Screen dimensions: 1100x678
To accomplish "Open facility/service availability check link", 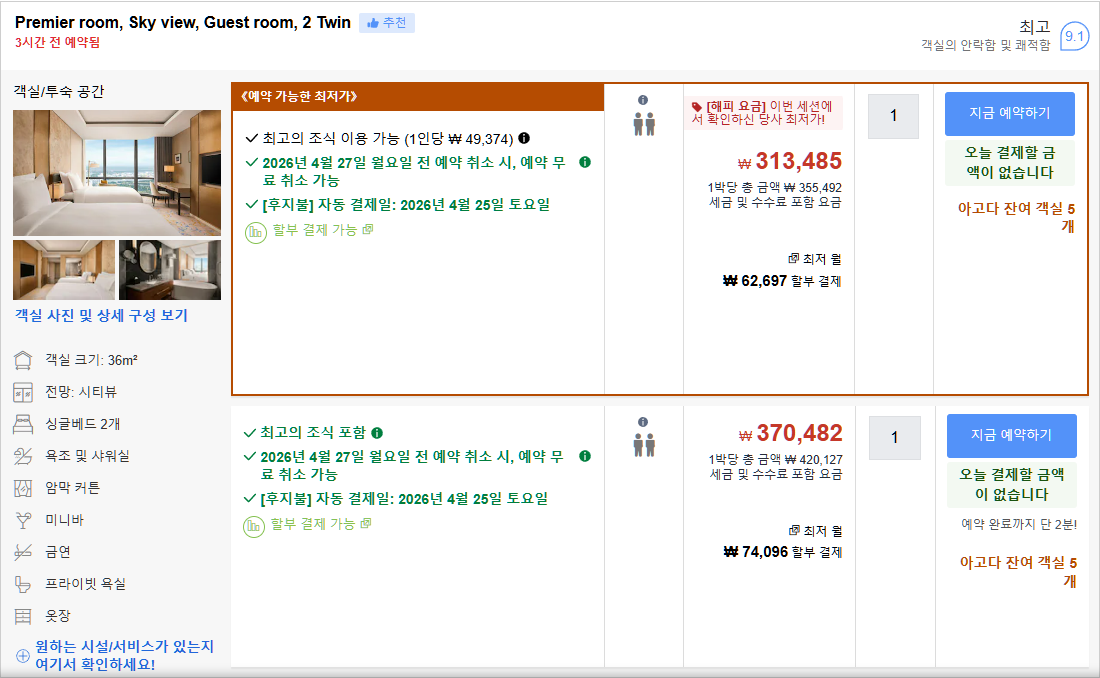I will tap(124, 656).
